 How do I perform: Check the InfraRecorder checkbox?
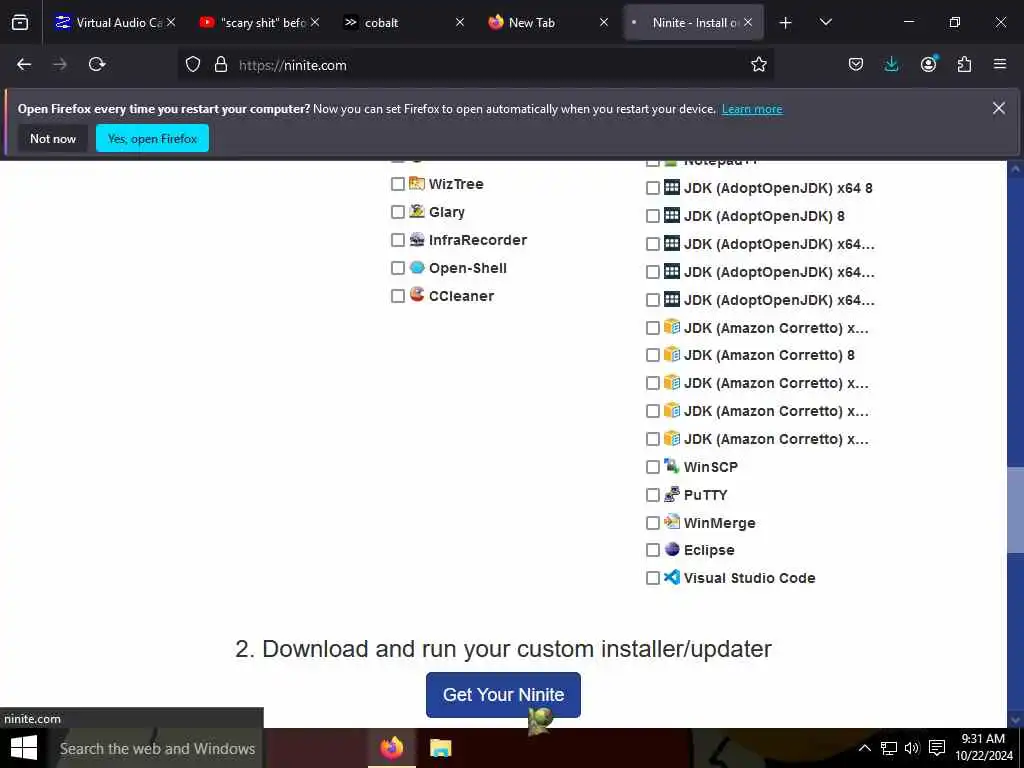point(398,240)
